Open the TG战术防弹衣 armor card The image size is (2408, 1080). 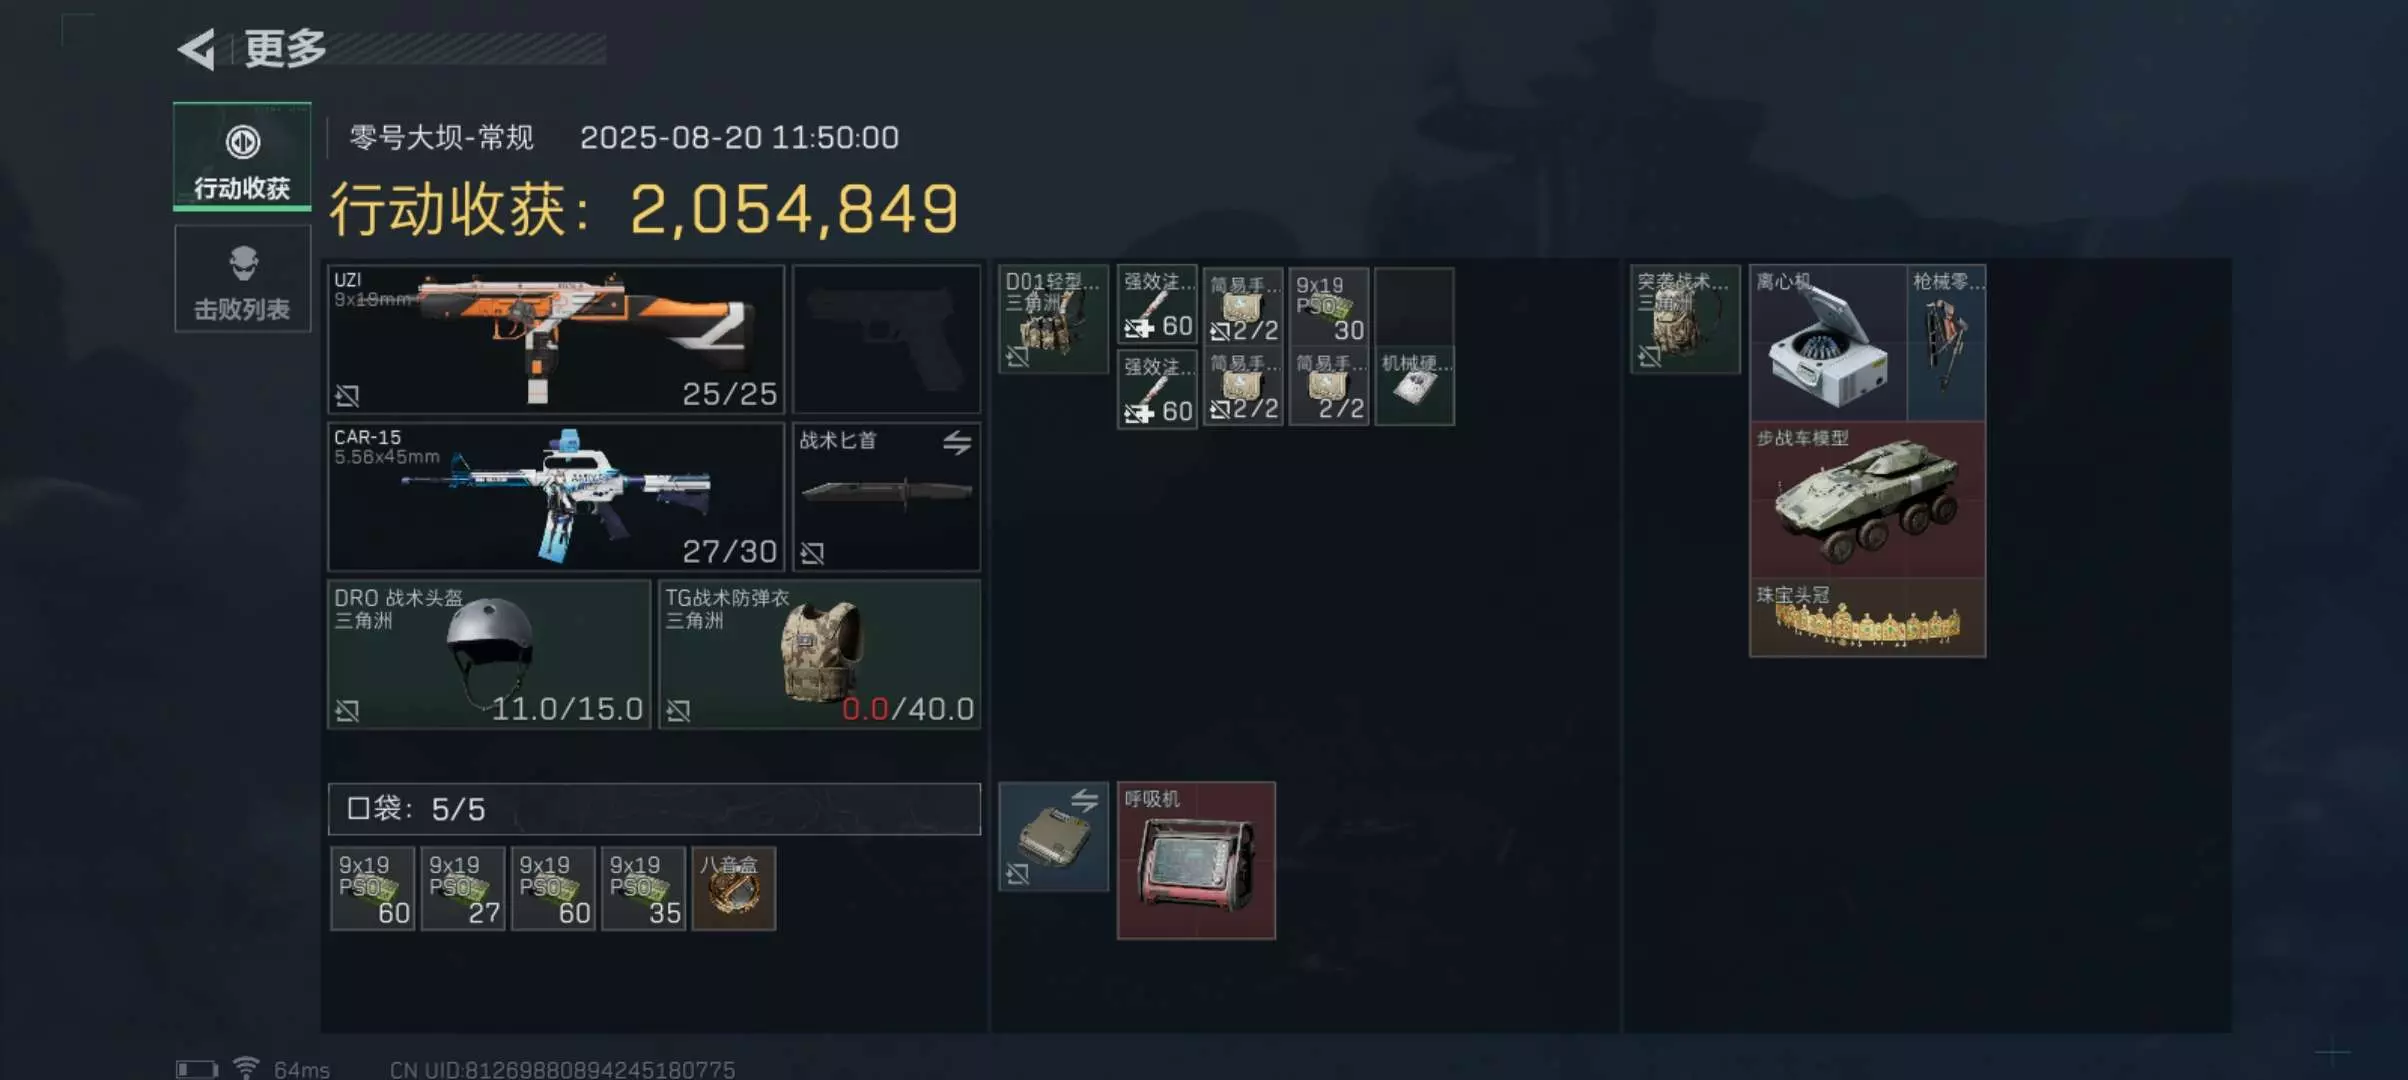[x=819, y=654]
